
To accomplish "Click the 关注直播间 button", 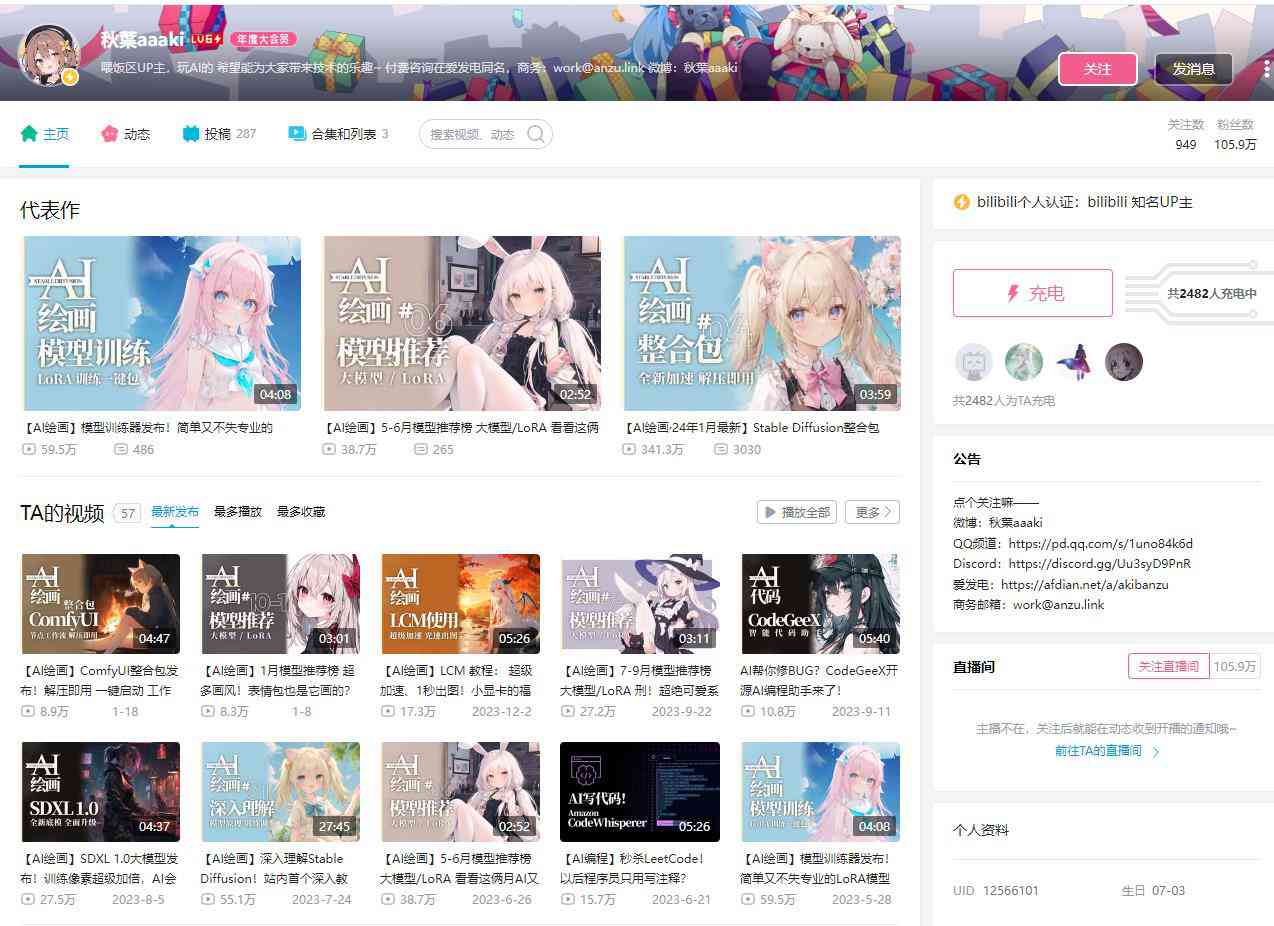I will tap(1168, 666).
